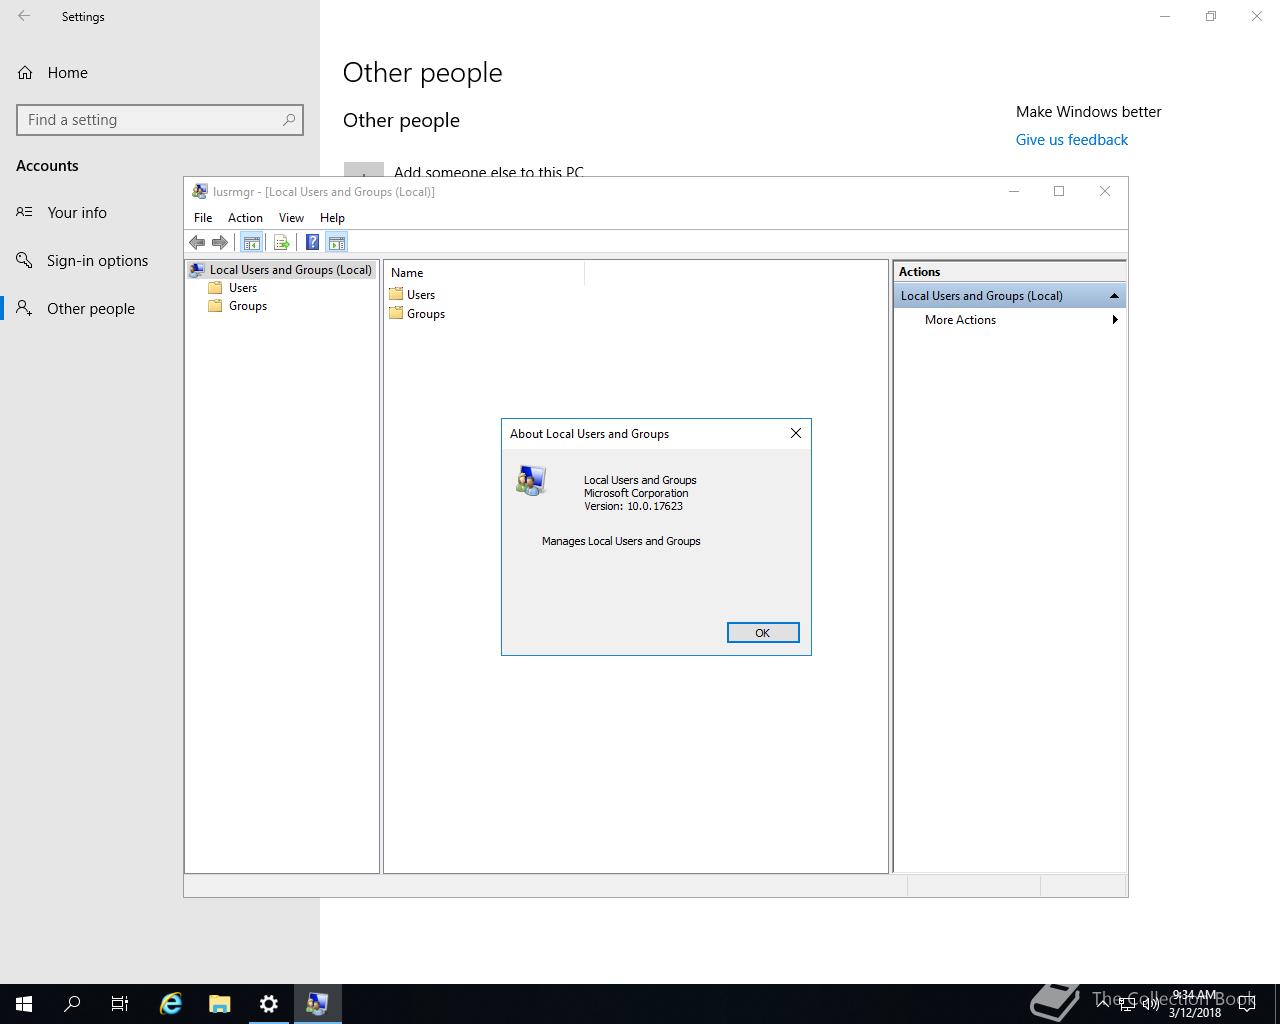
Task: Click OK in the About dialog
Action: pos(763,633)
